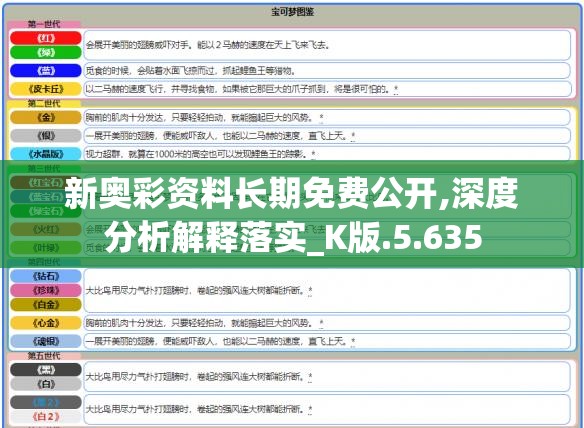Screen dimensions: 584x428
Task: Click the 《钻石》 version label
Action: pos(46,276)
